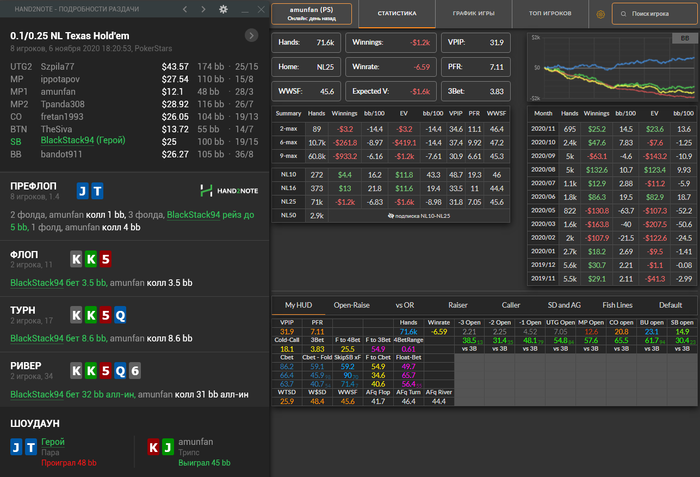
Task: Click the red King card at showdown
Action: 152,445
